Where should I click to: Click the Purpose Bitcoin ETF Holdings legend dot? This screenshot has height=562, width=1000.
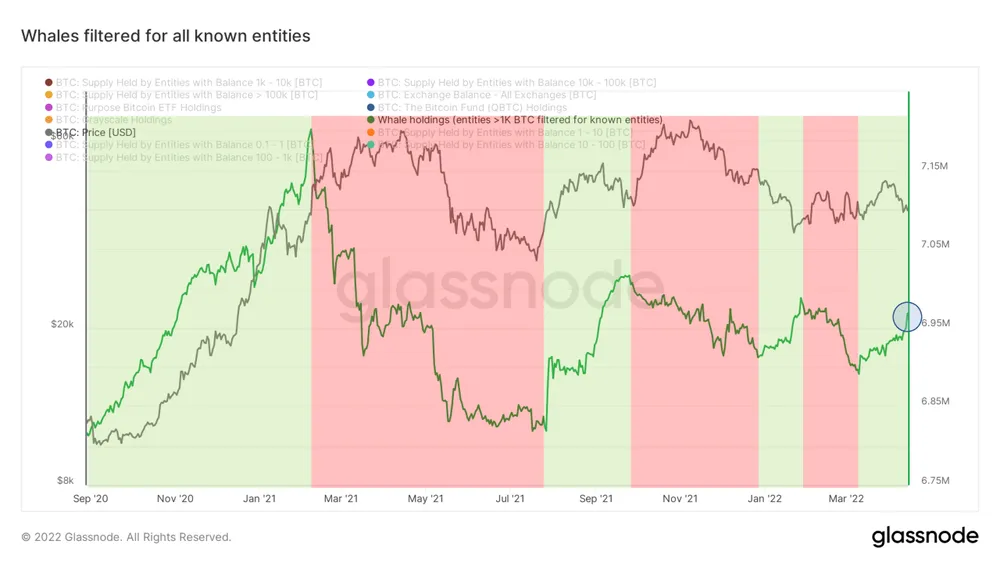50,107
